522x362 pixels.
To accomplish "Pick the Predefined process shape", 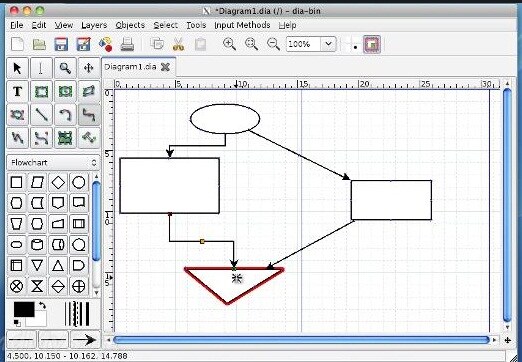I will point(79,224).
